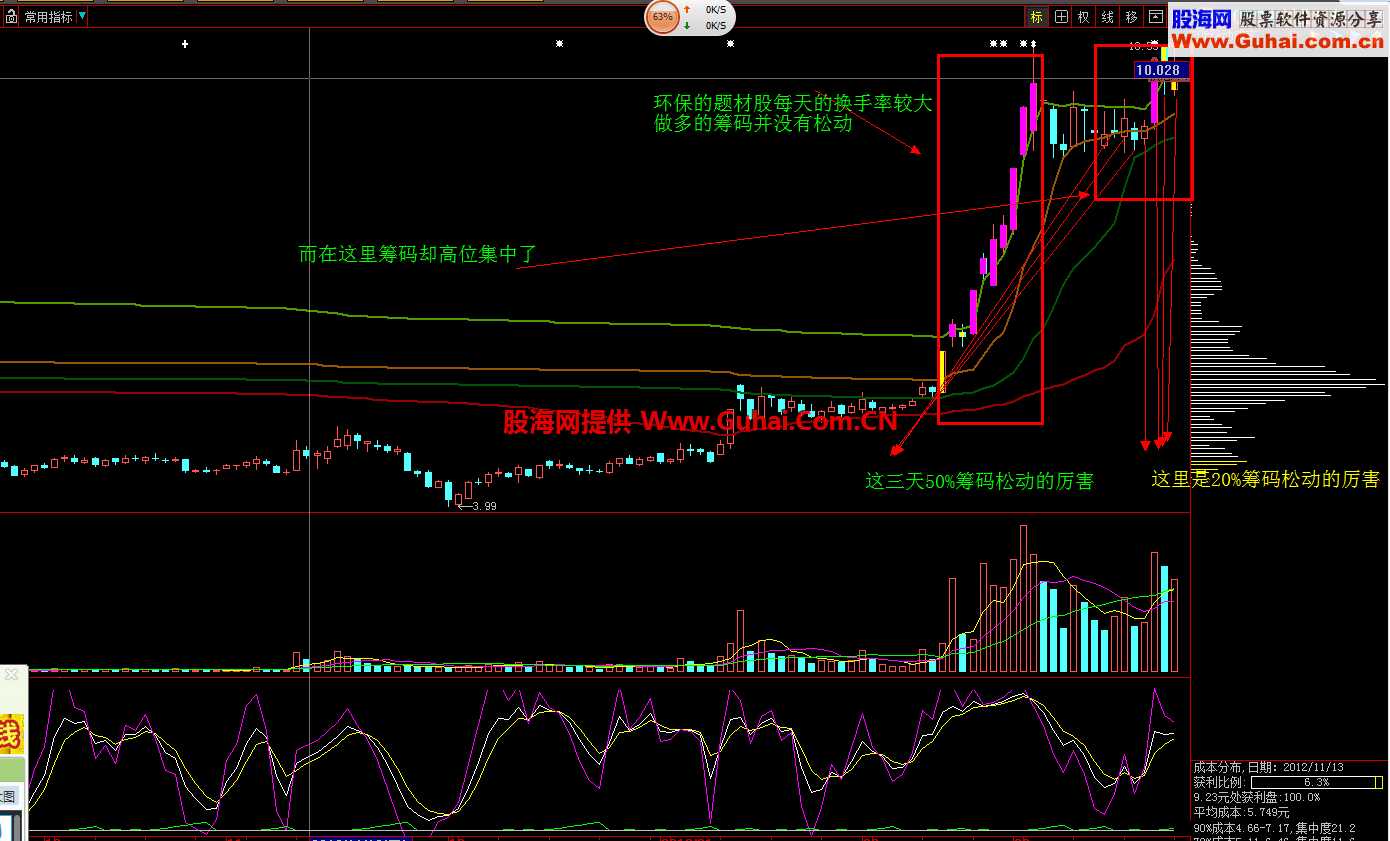The image size is (1390, 841).
Task: Click the orange upload speed arrow
Action: pos(687,9)
